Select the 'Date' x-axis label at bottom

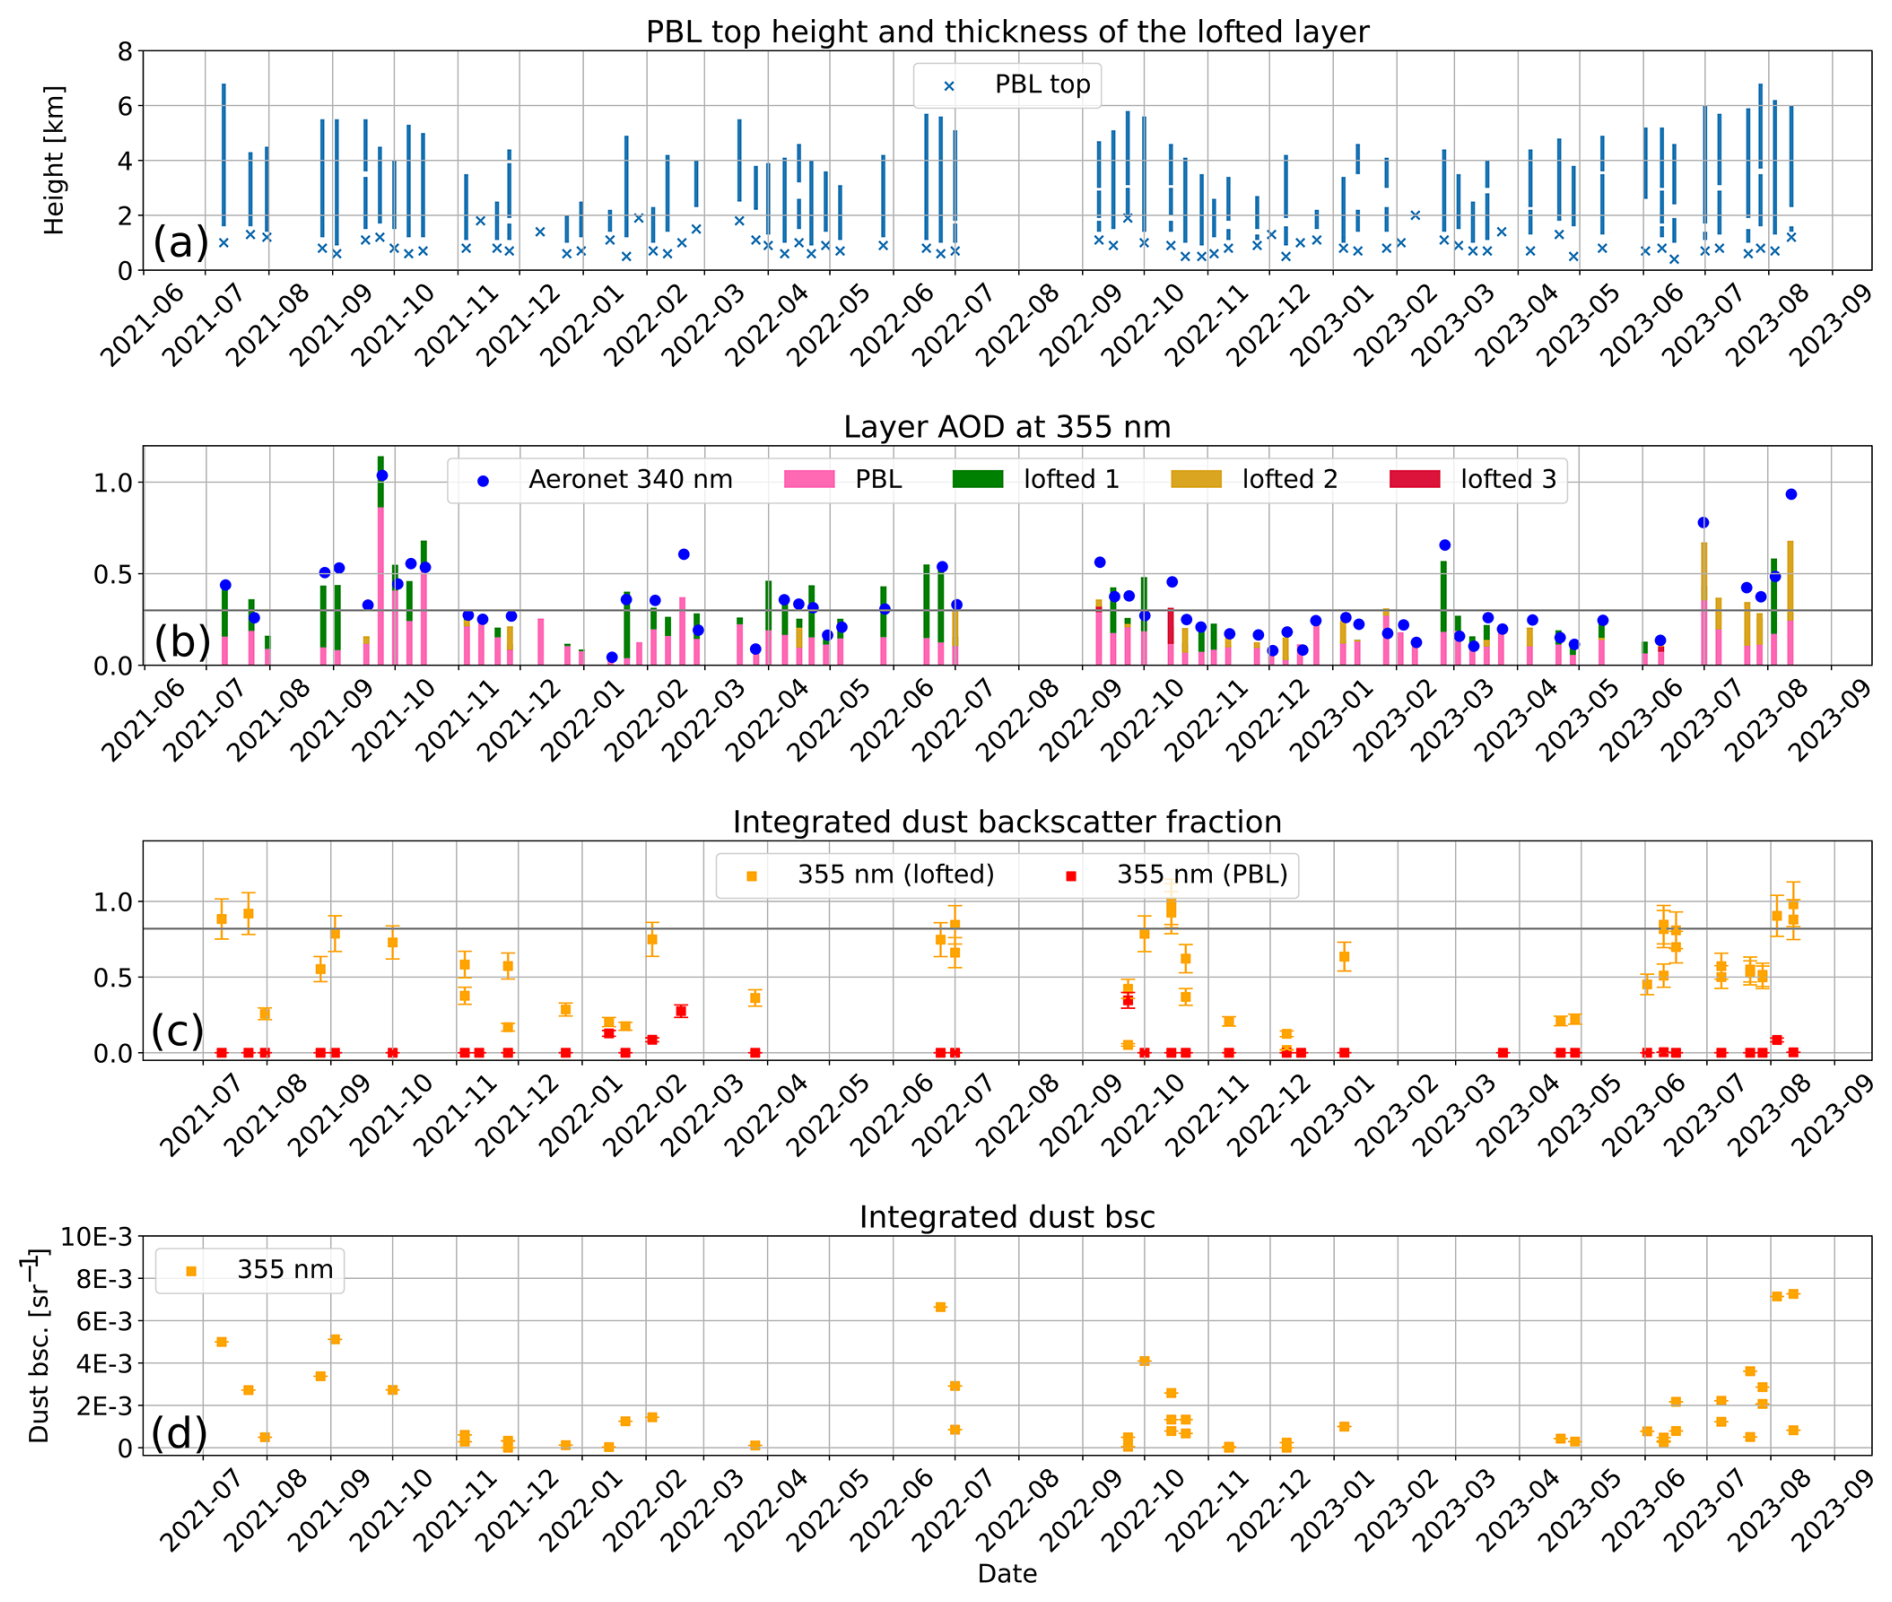point(1006,1574)
